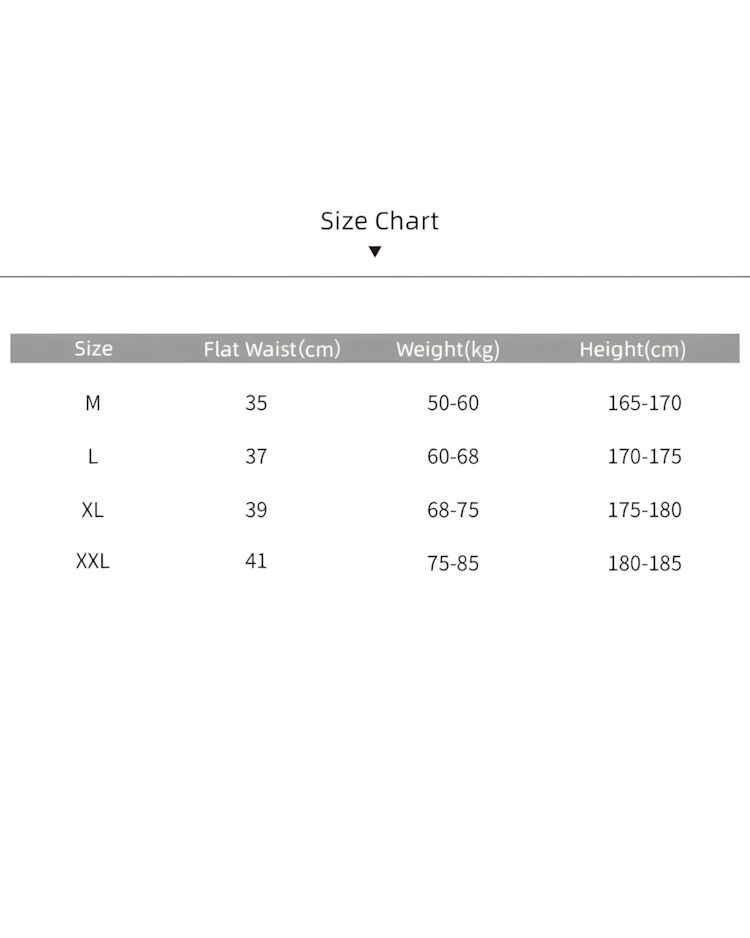Image resolution: width=750 pixels, height=938 pixels.
Task: Click the height range 170-175
Action: tap(645, 456)
